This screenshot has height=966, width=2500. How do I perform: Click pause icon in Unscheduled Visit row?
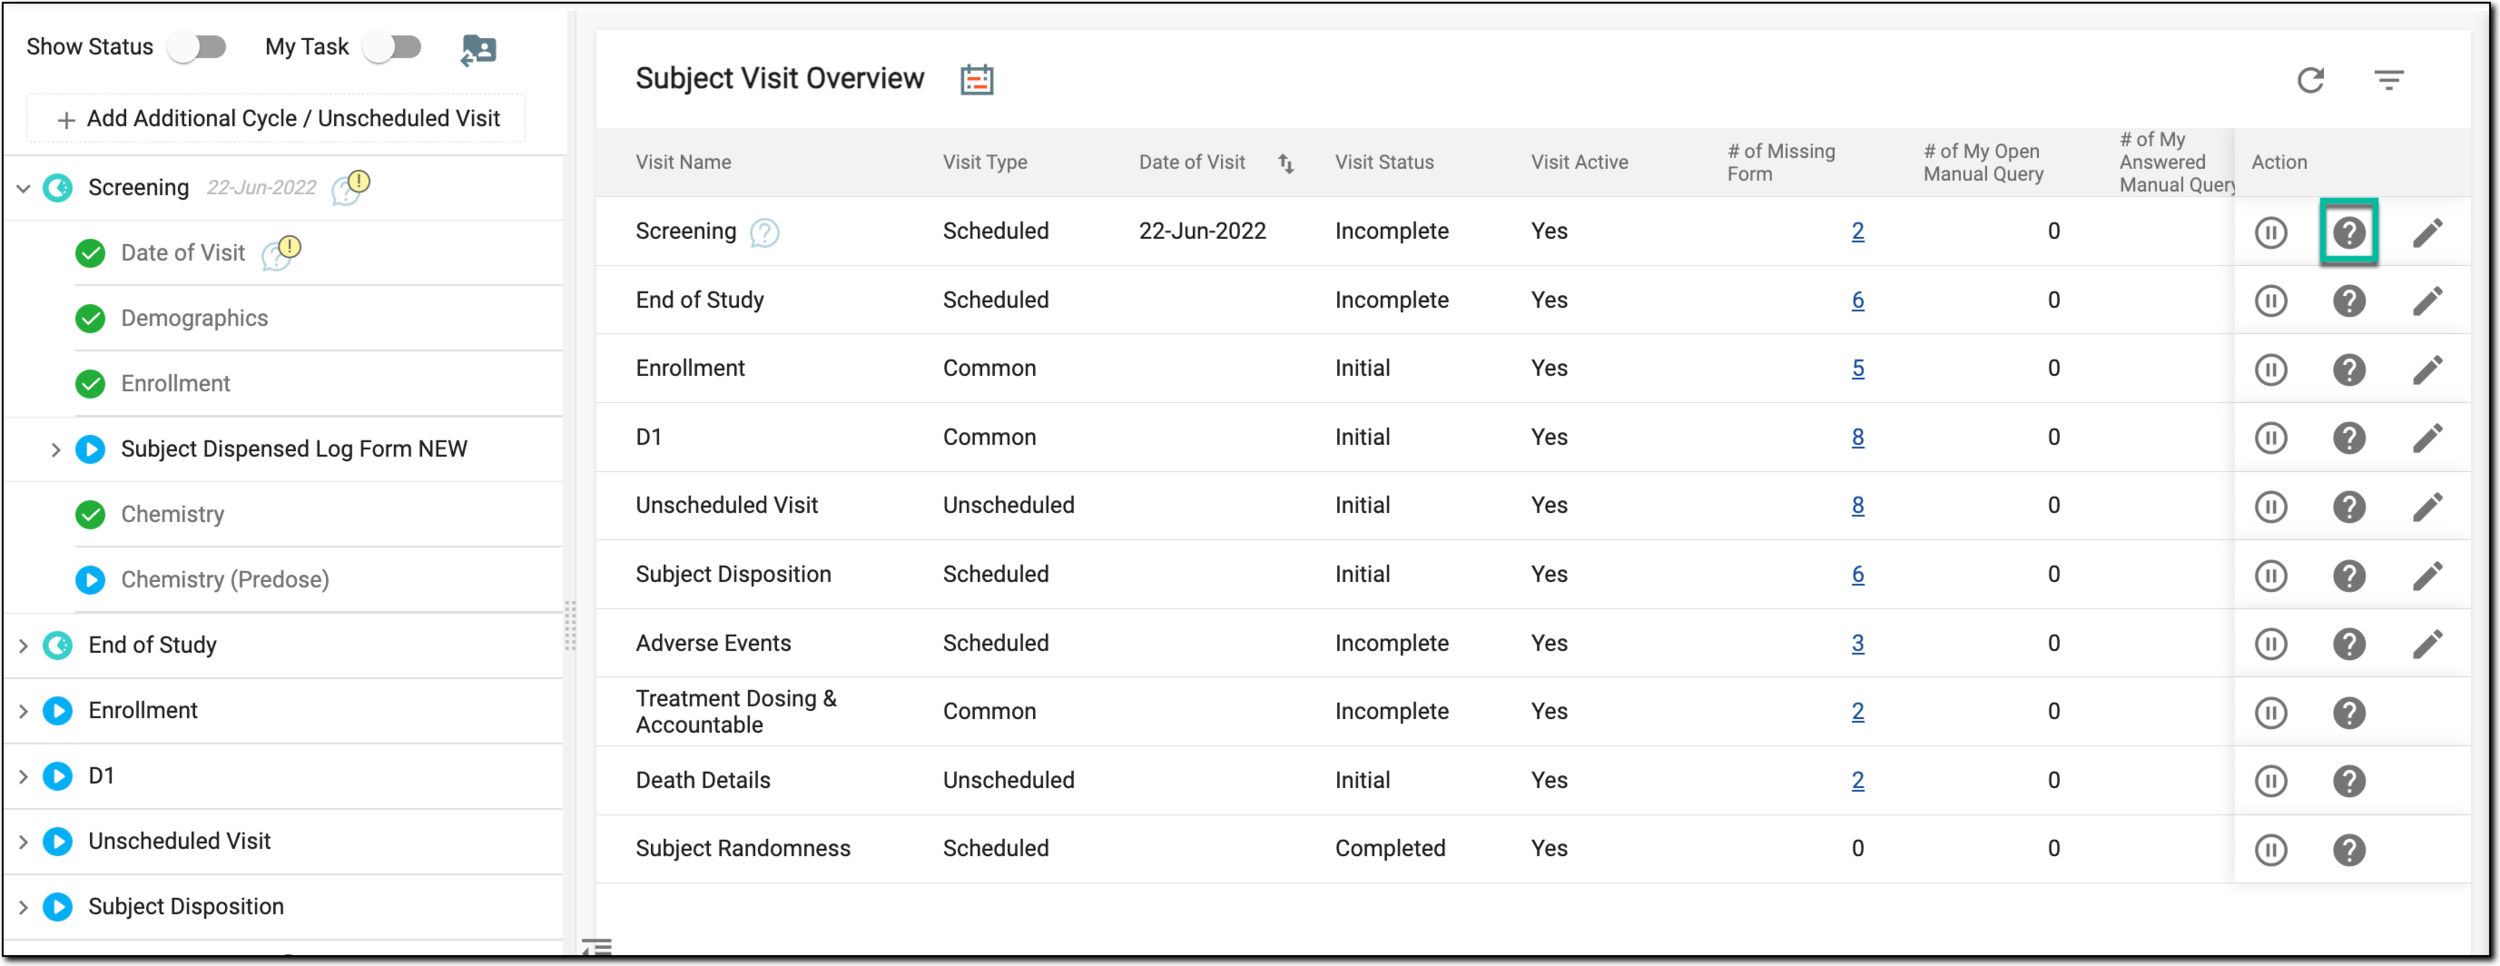point(2270,507)
